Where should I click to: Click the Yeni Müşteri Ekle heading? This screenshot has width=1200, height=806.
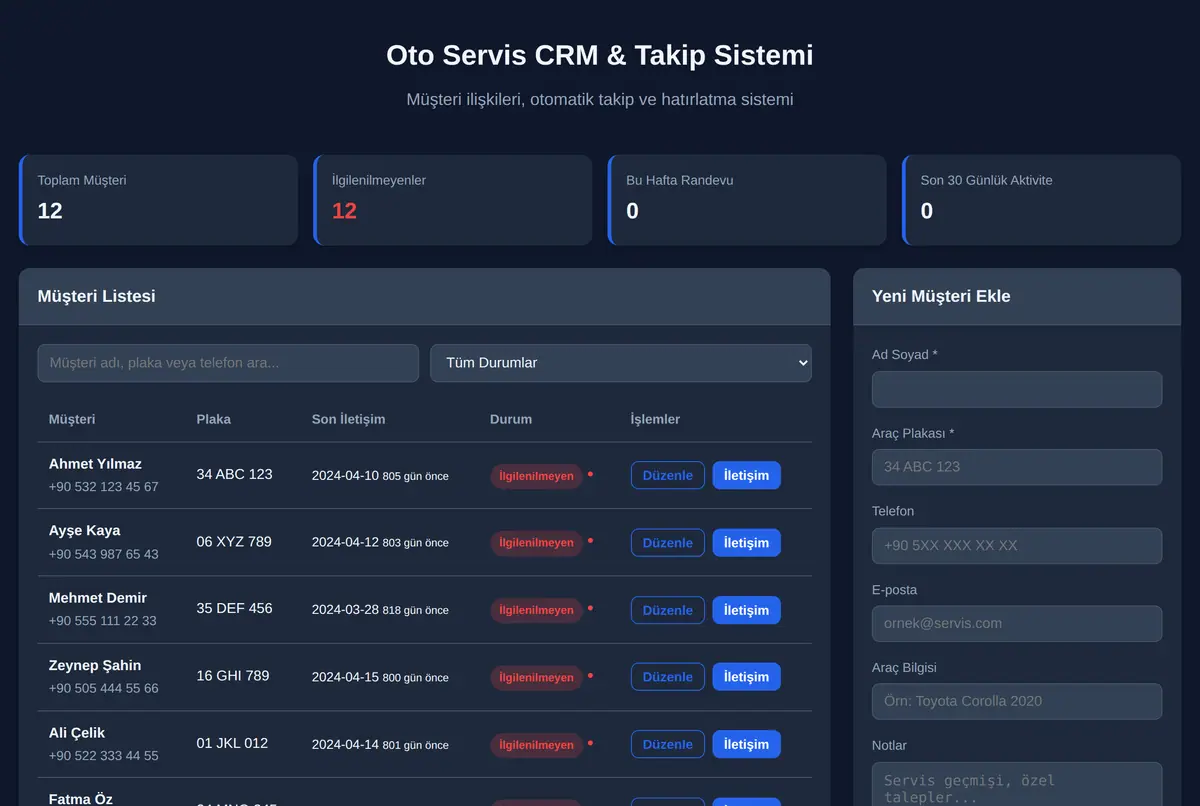(941, 296)
